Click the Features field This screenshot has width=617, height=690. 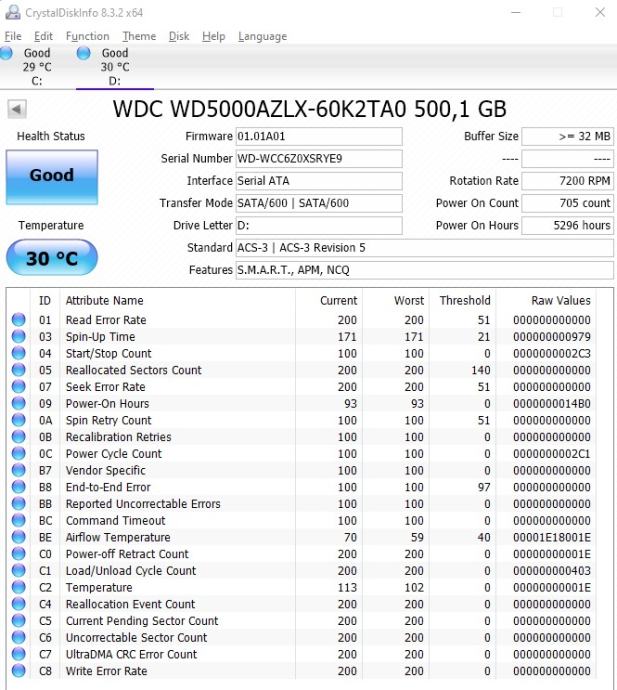coord(425,270)
